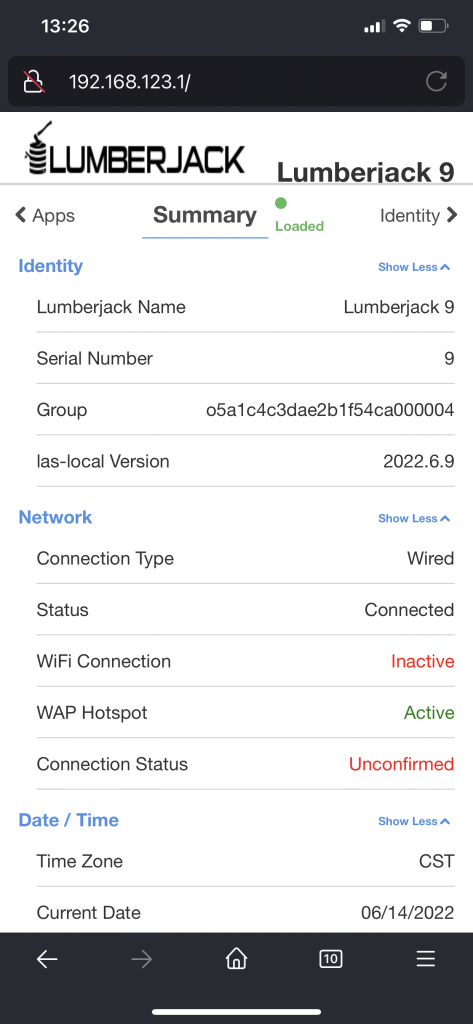Image resolution: width=473 pixels, height=1024 pixels.
Task: Tap the red Unconfirmed connection status
Action: 401,764
